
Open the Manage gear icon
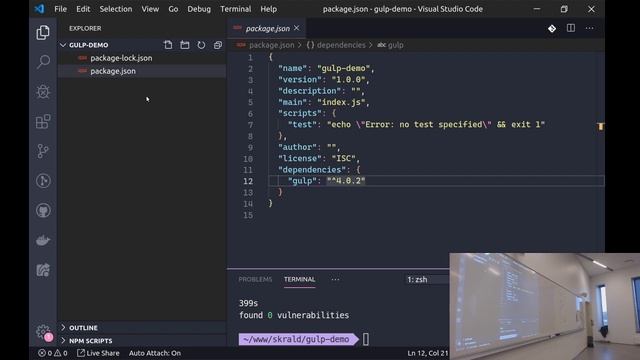[44, 331]
